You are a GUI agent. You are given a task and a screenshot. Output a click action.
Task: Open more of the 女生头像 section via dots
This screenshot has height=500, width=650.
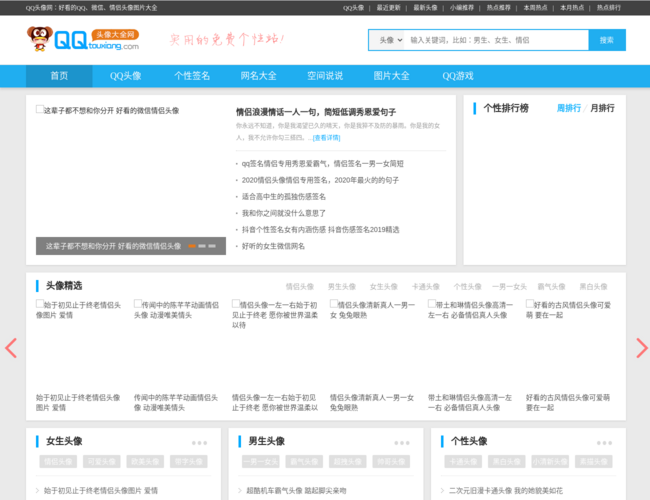point(199,443)
